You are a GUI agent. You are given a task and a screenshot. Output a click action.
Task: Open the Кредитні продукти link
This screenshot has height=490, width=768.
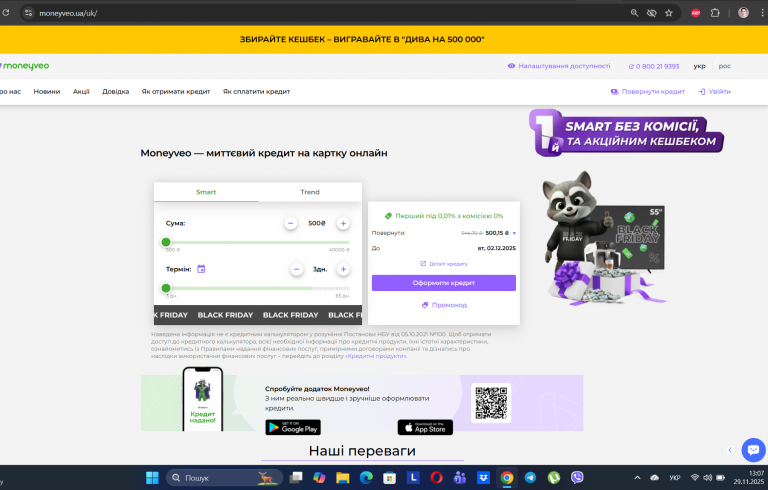tap(376, 356)
